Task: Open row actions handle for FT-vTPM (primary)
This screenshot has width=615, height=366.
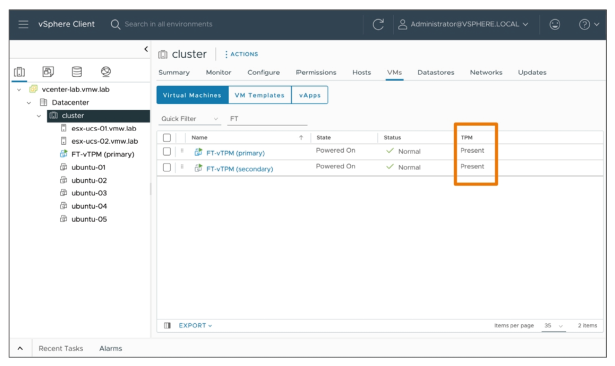Action: pyautogui.click(x=182, y=151)
